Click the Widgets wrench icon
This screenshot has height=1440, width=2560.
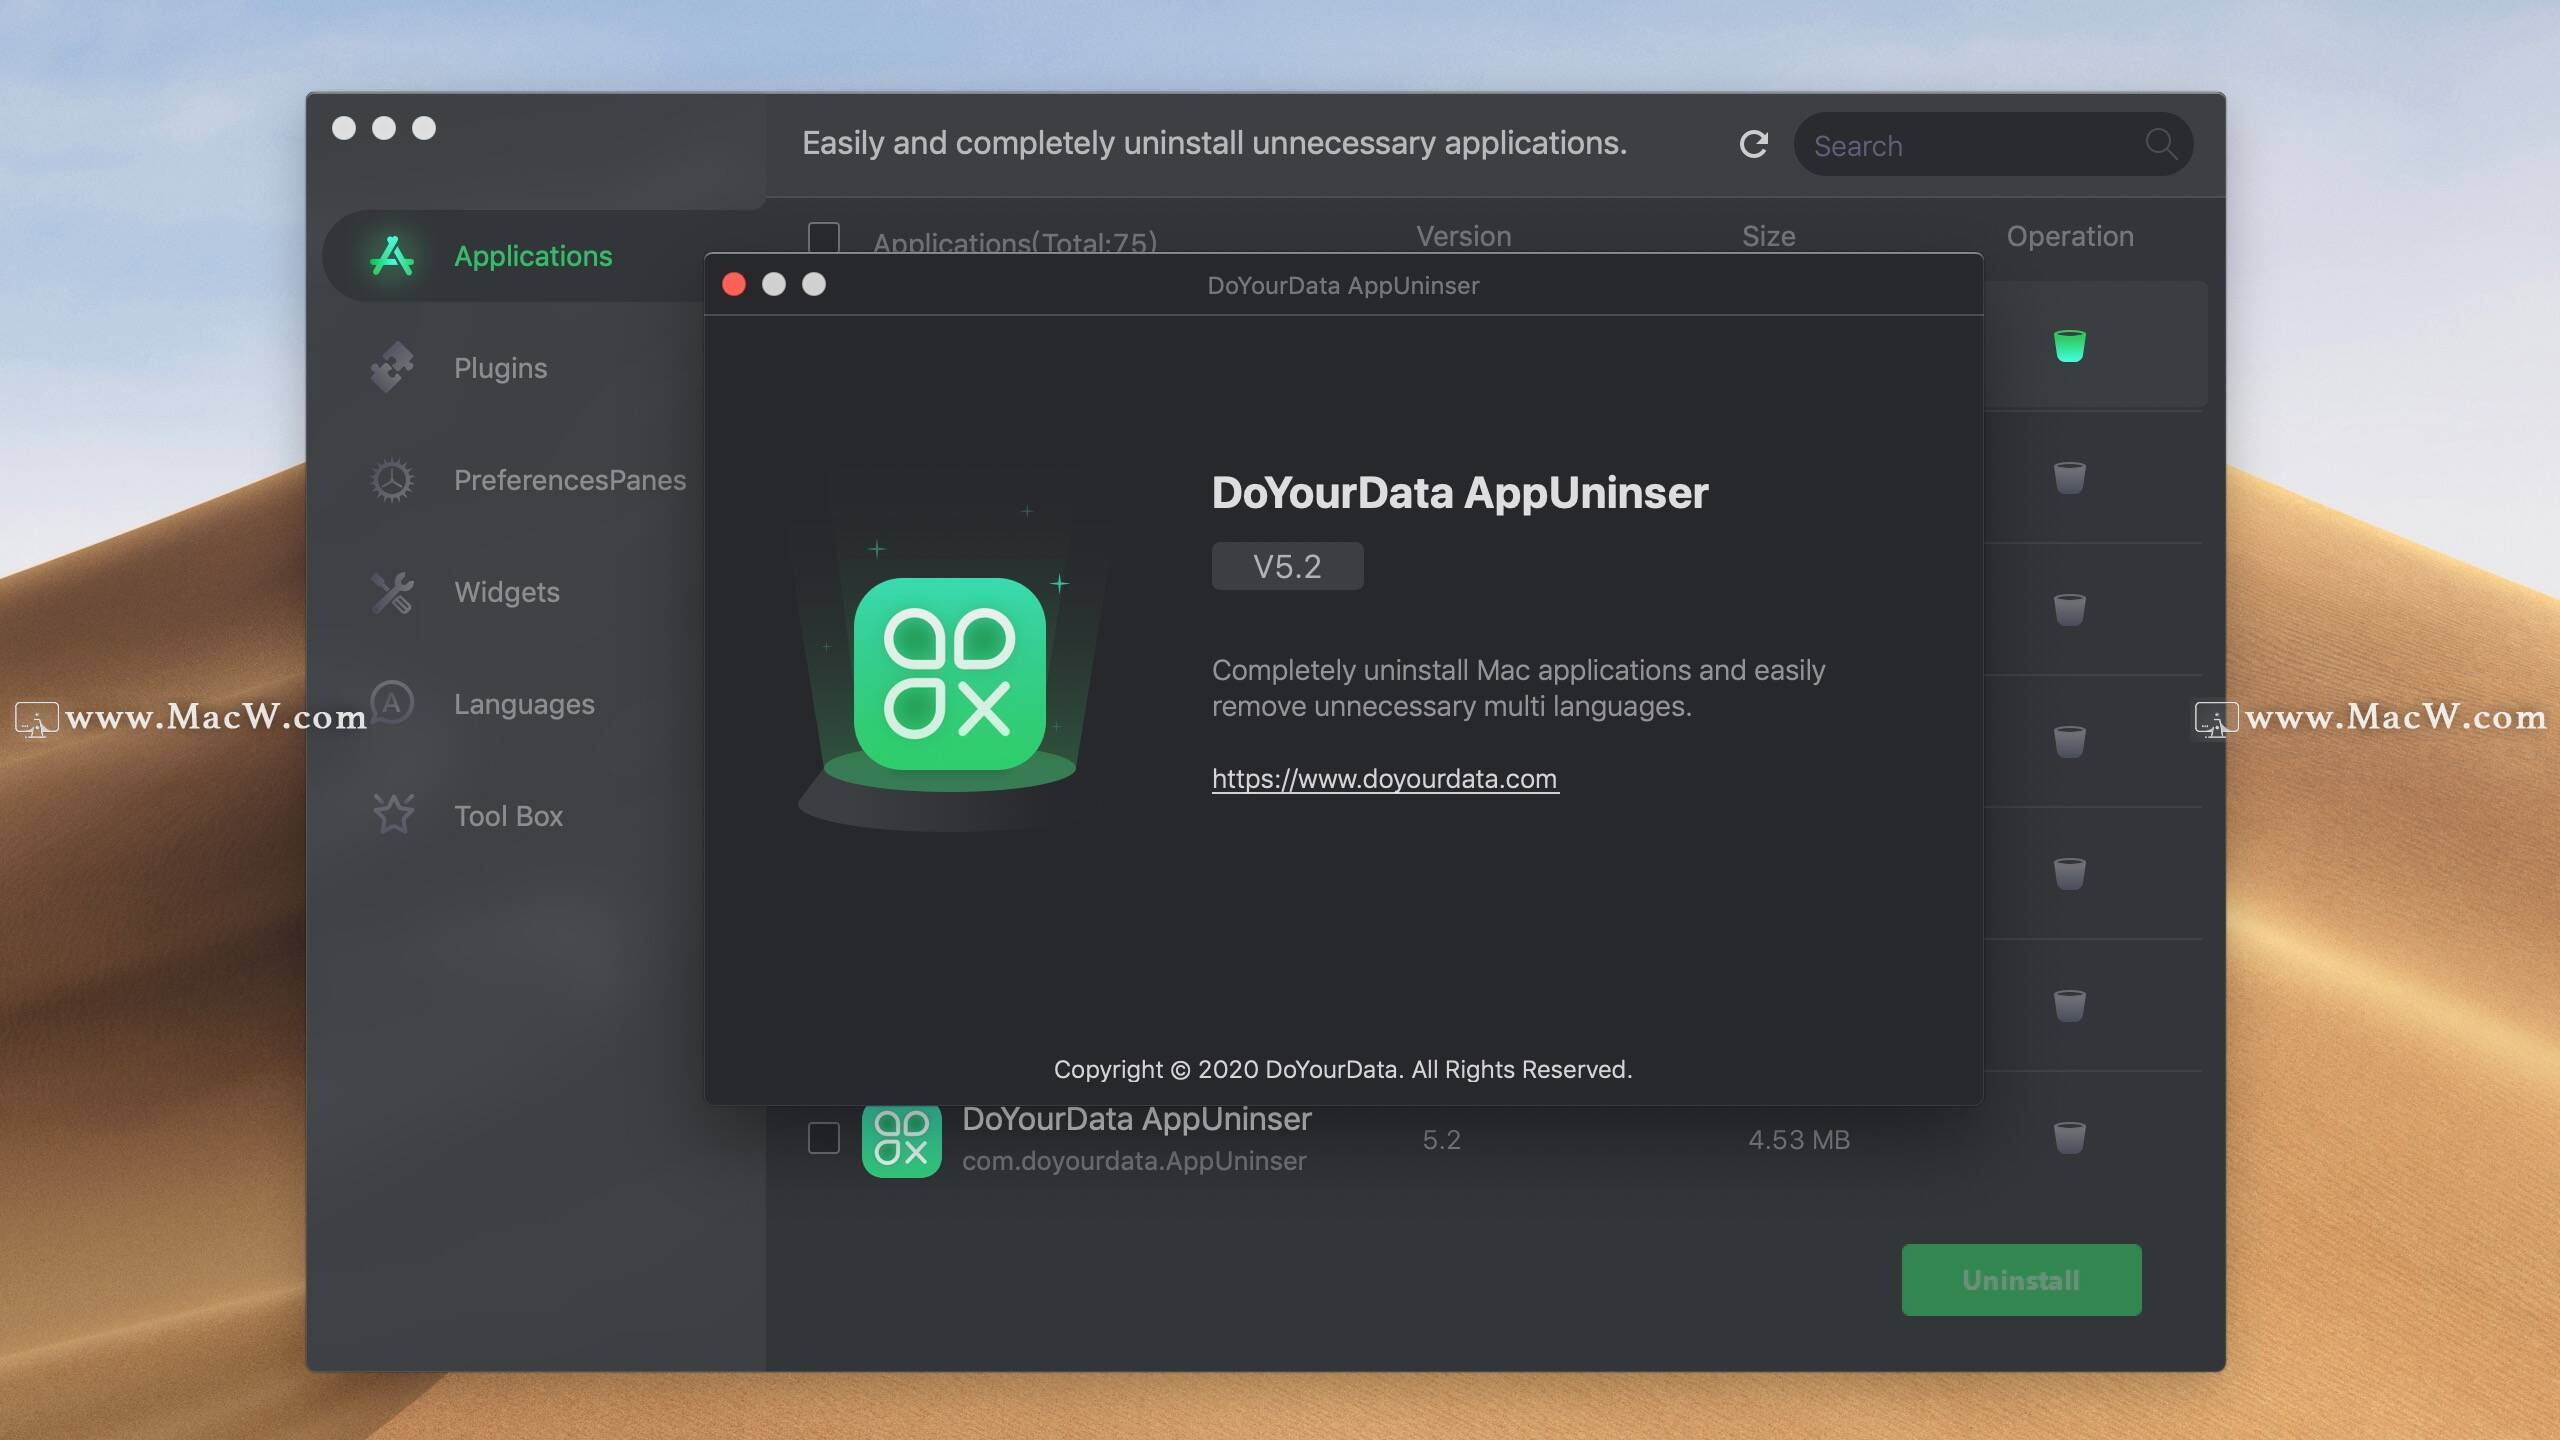point(392,592)
